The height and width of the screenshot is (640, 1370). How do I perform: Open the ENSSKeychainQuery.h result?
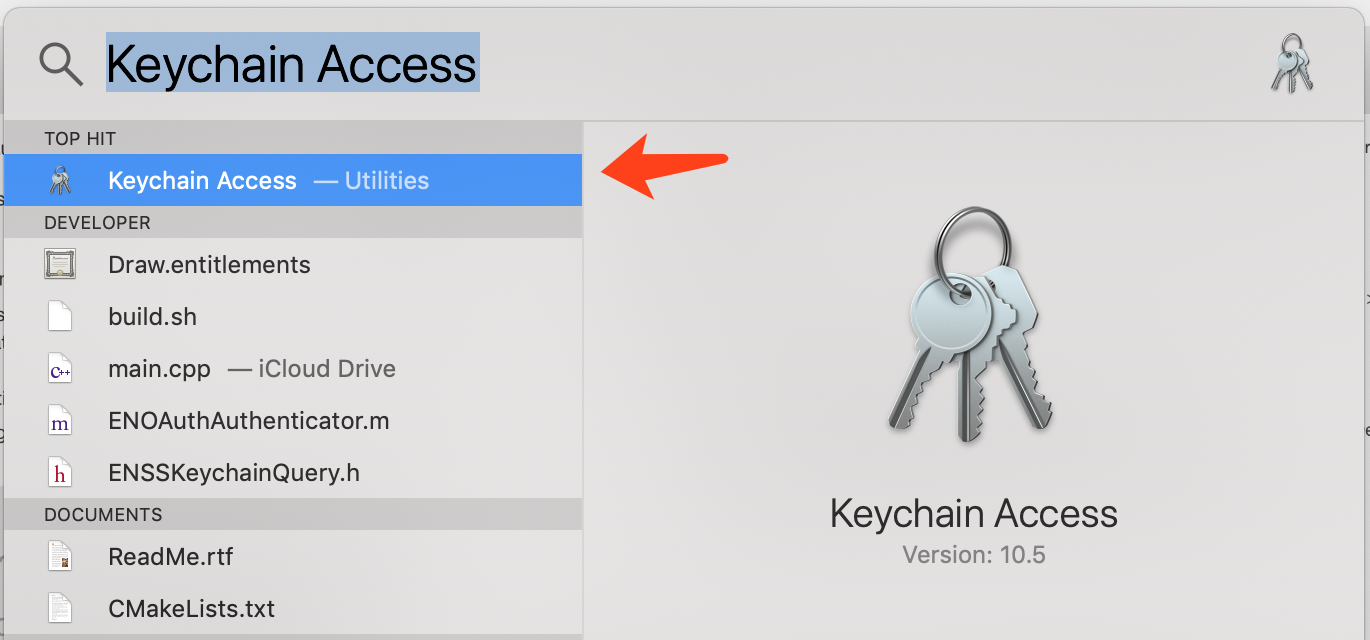click(x=233, y=473)
